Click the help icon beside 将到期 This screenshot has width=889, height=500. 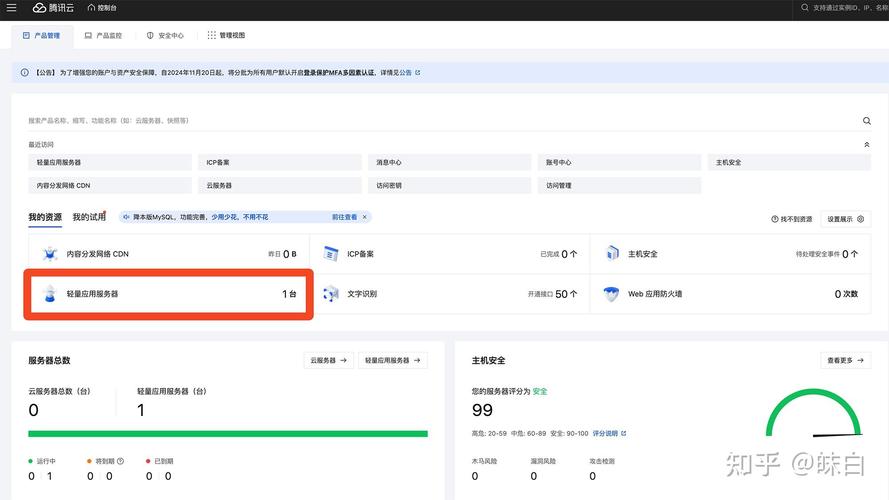[121, 461]
